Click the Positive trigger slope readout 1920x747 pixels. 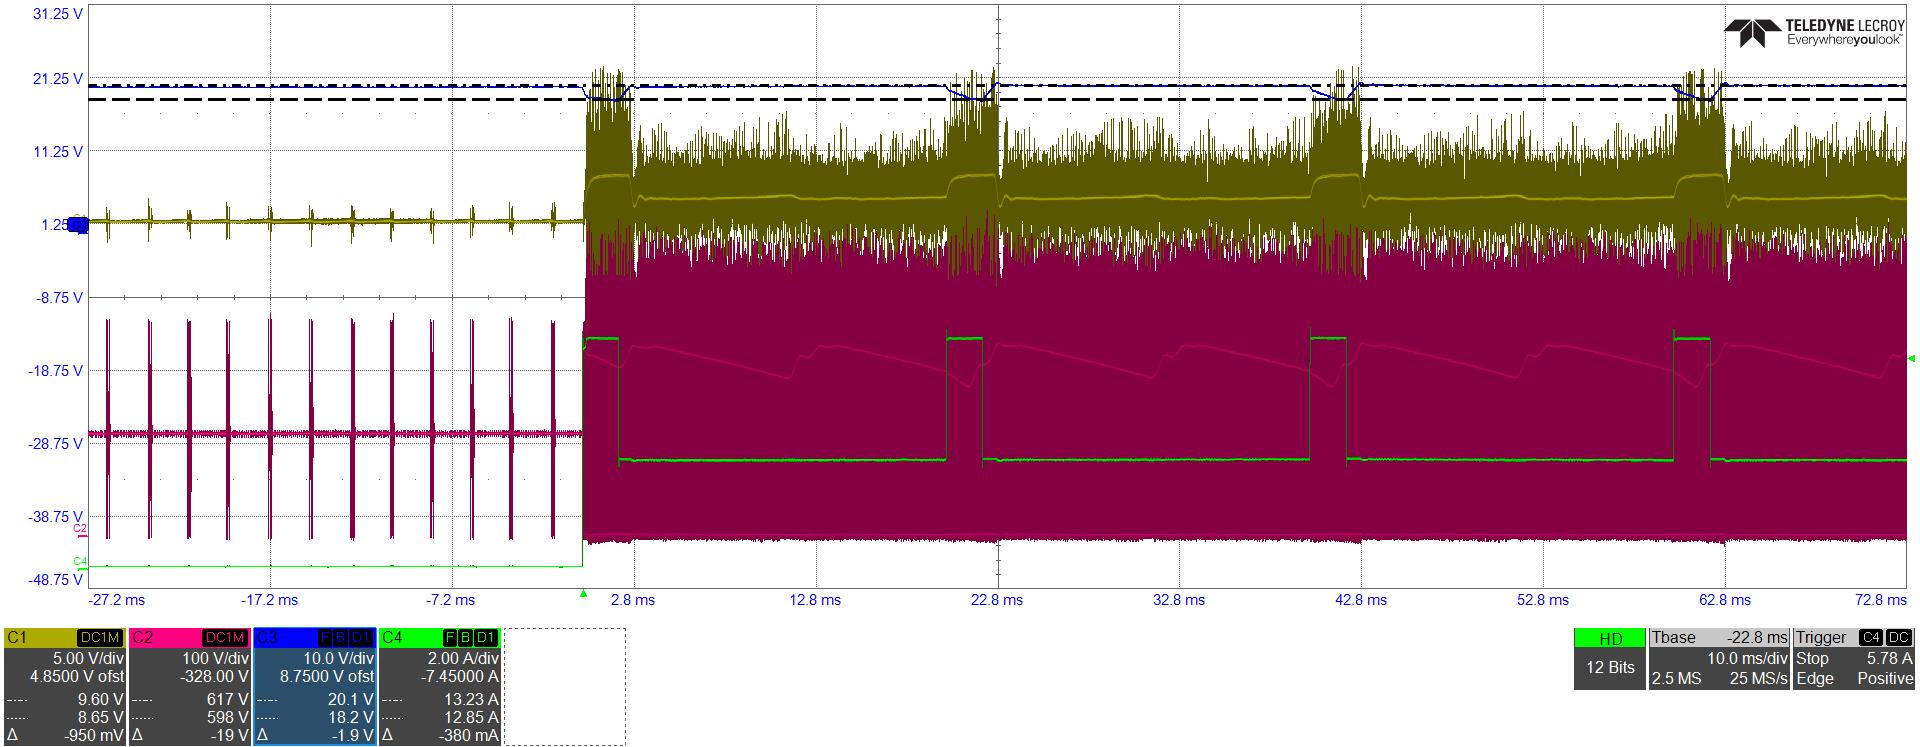click(1885, 679)
